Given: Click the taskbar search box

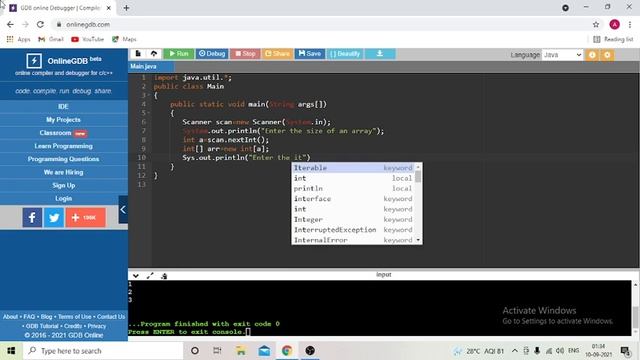Looking at the screenshot, I should point(103,351).
